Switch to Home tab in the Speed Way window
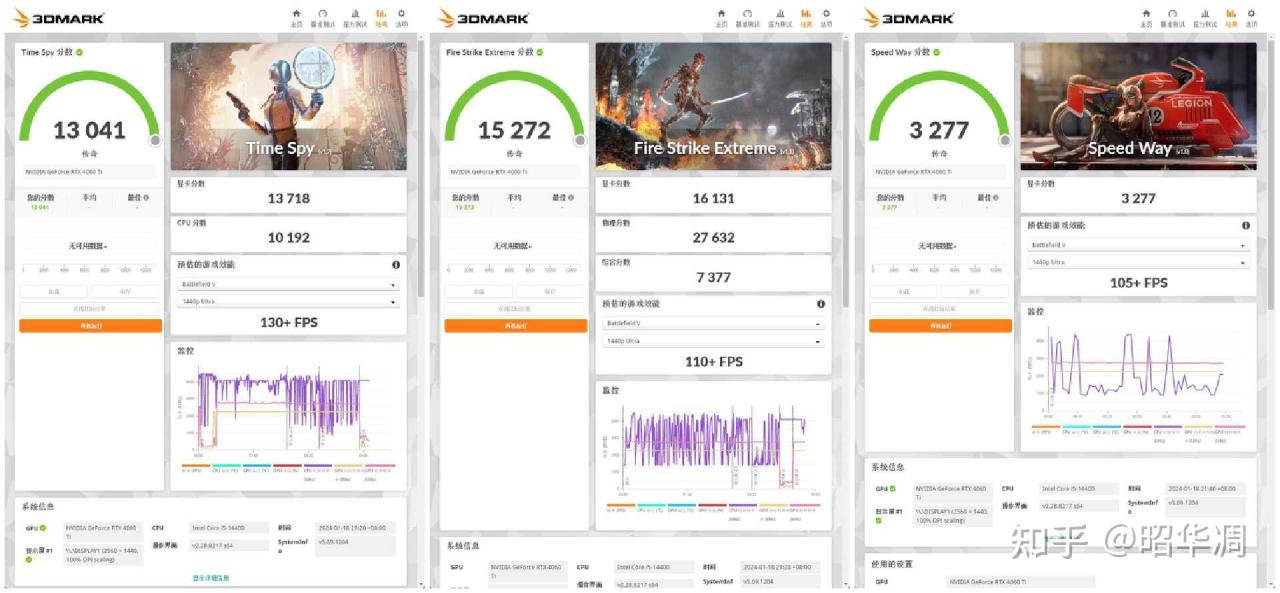The width and height of the screenshot is (1280, 593). coord(1146,17)
